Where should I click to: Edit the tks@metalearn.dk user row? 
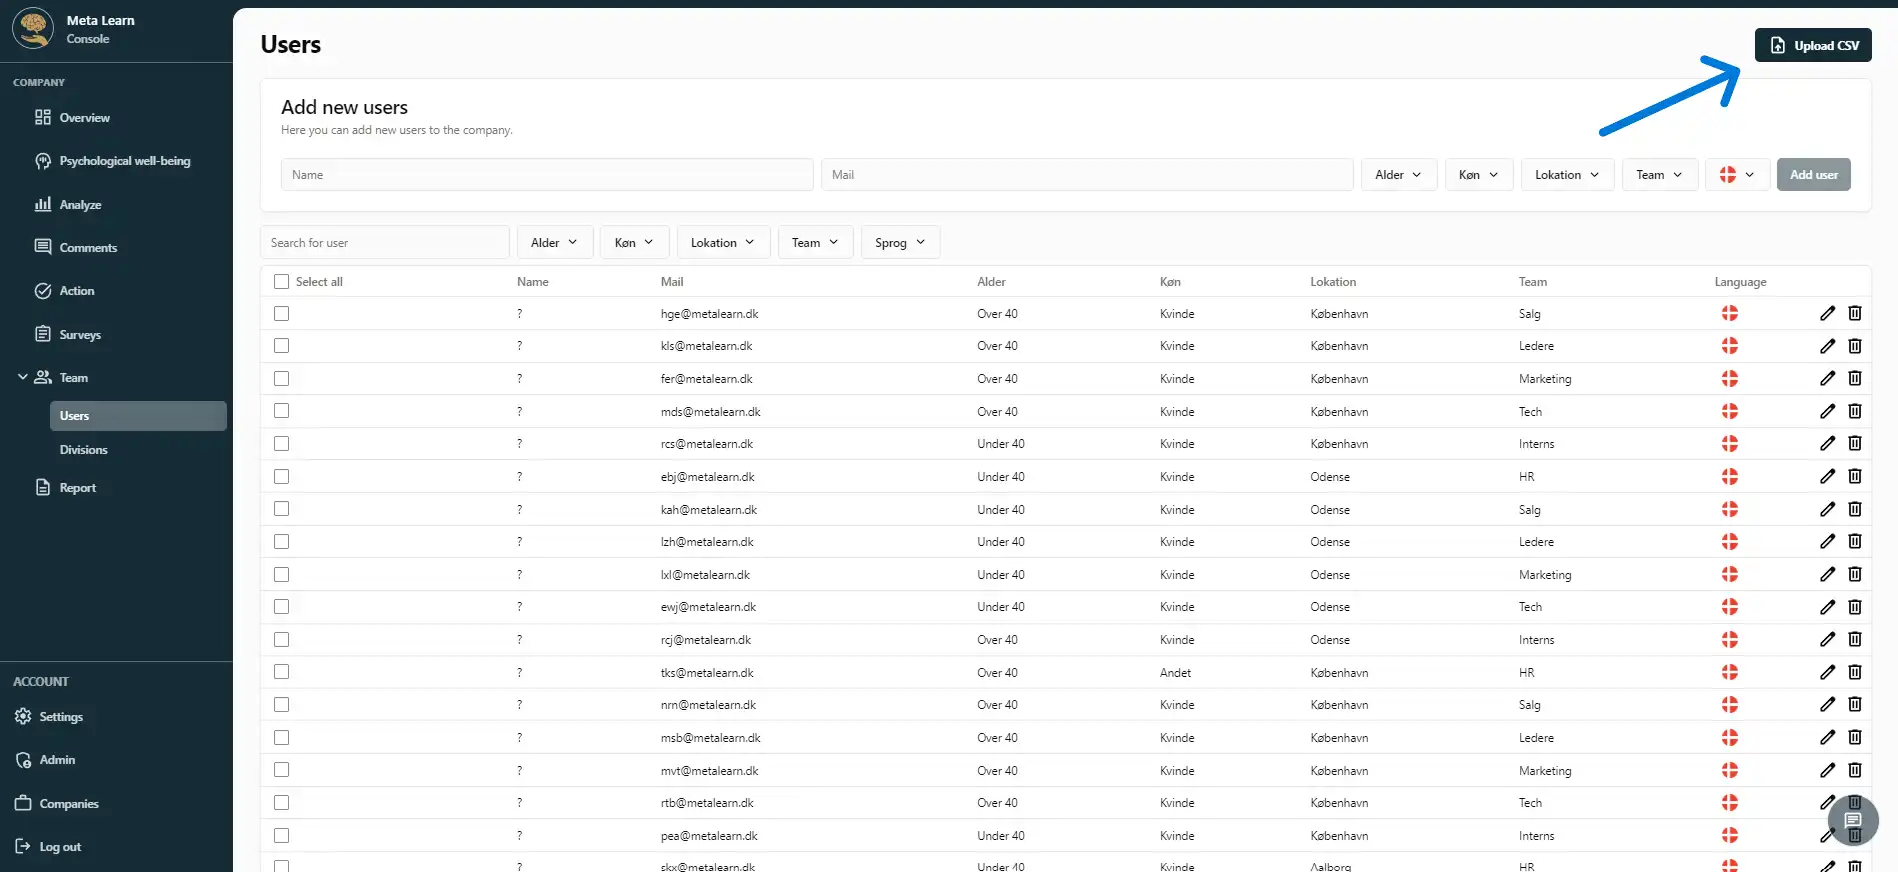(x=1827, y=673)
